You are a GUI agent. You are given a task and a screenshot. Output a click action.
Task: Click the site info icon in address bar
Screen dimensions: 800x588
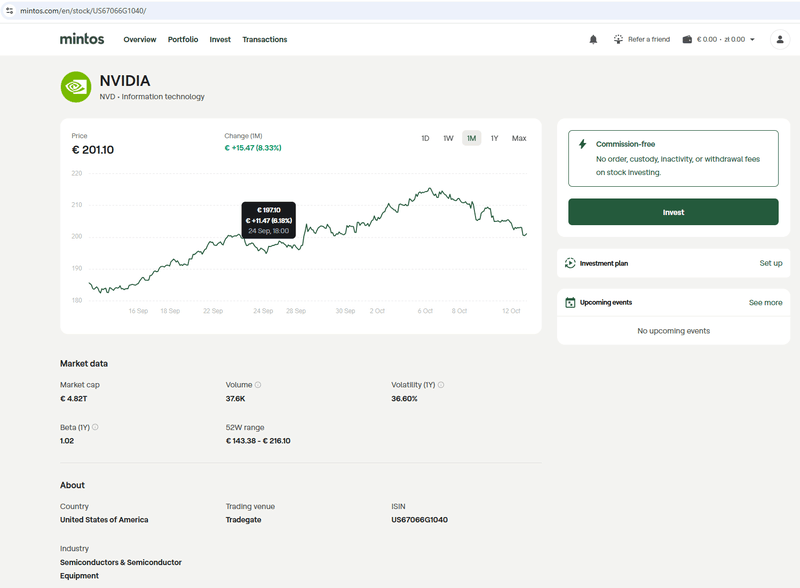pos(10,10)
